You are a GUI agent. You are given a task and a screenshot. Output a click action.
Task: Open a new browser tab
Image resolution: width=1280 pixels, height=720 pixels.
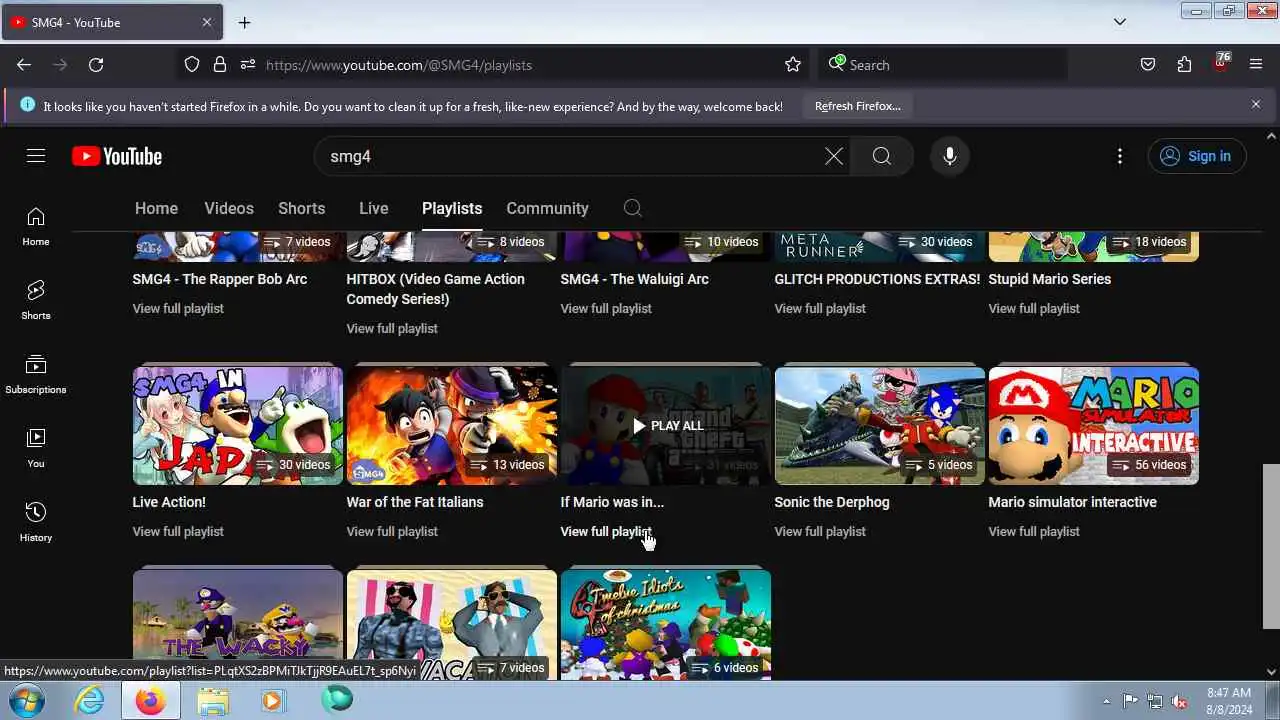pos(244,22)
